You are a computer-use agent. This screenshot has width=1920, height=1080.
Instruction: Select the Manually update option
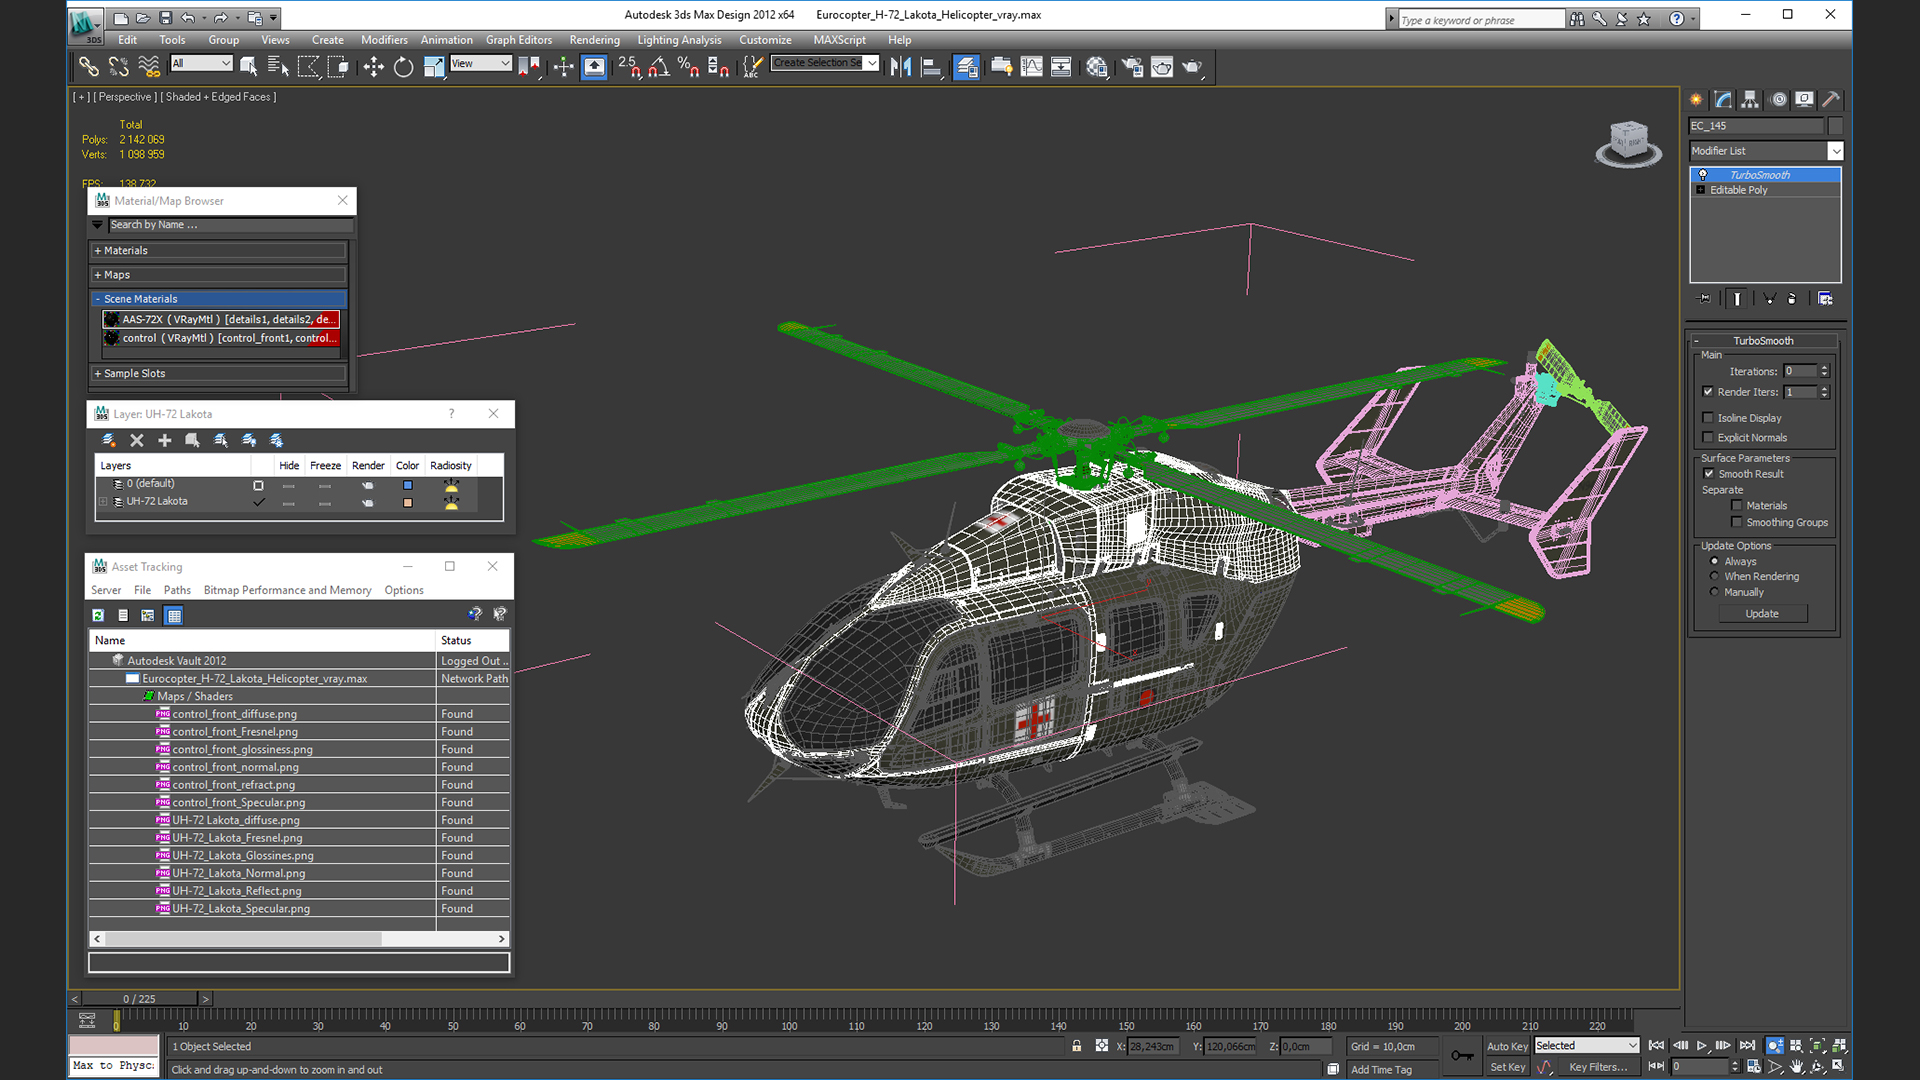point(1715,592)
